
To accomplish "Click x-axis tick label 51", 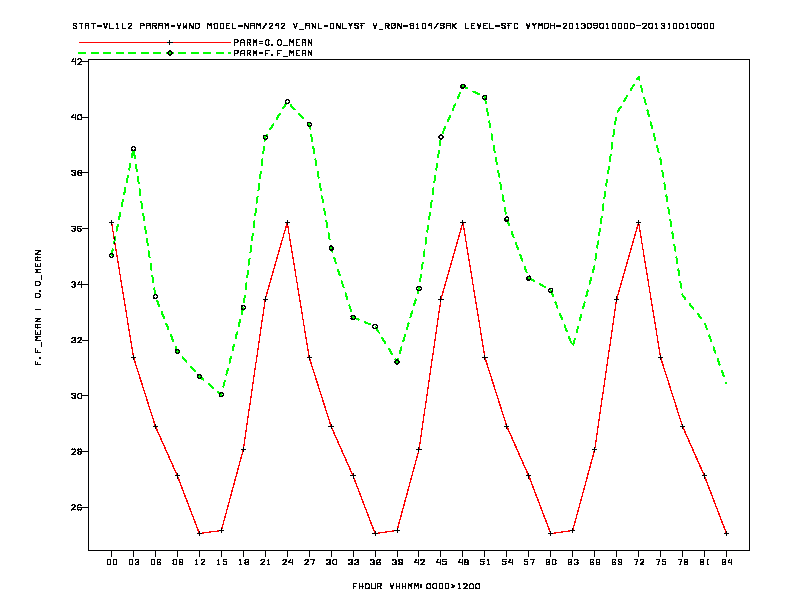I will (x=485, y=562).
